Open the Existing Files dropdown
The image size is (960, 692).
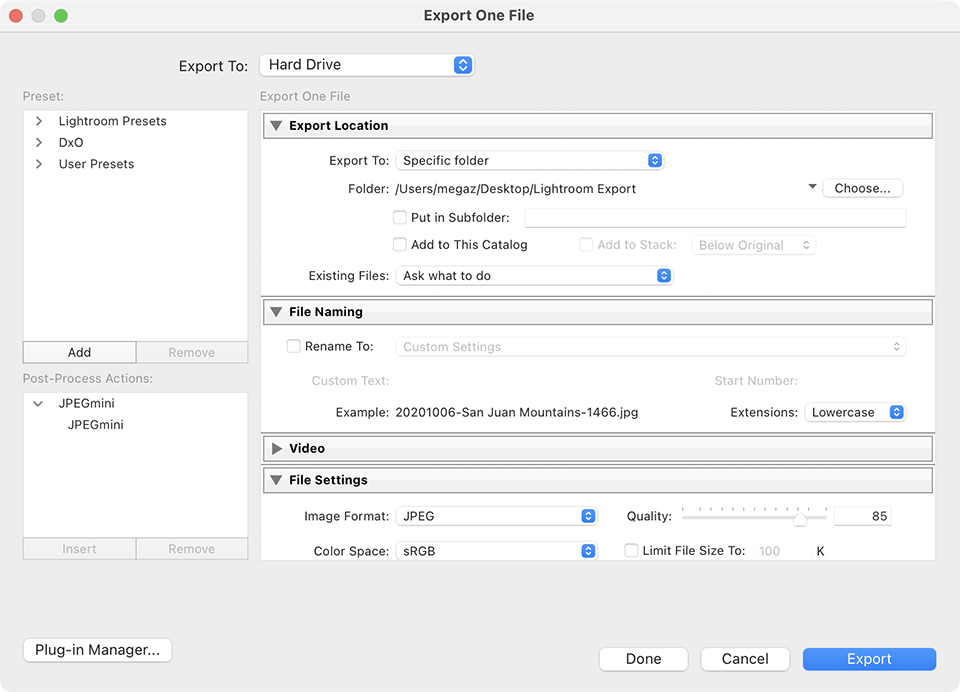(534, 275)
